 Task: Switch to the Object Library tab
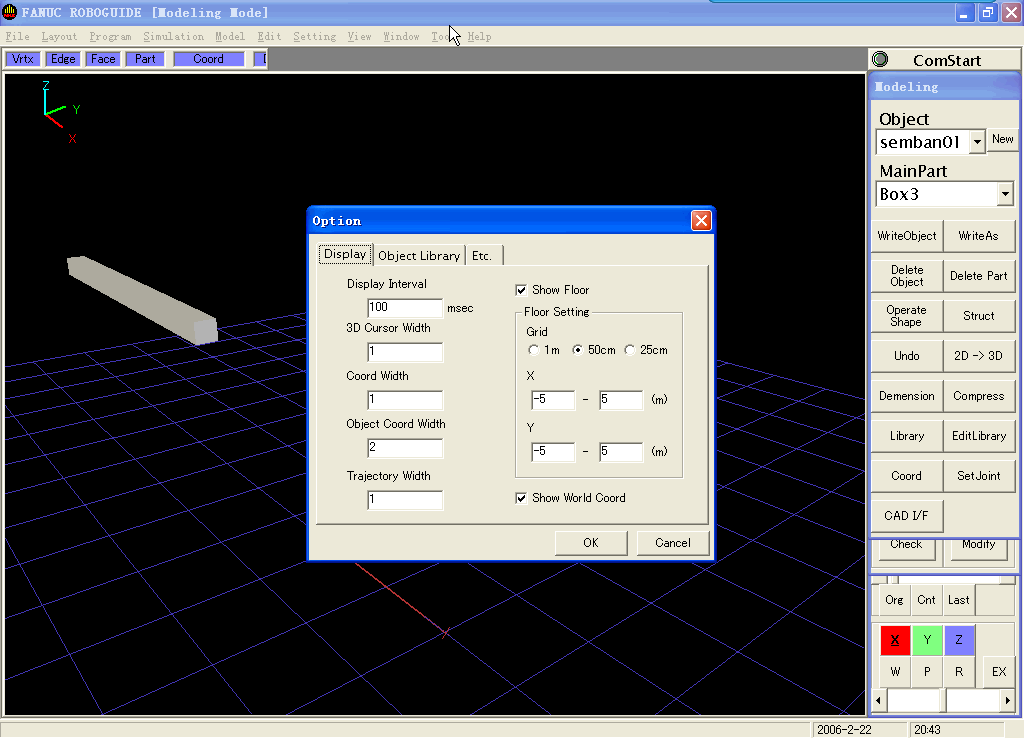[419, 255]
